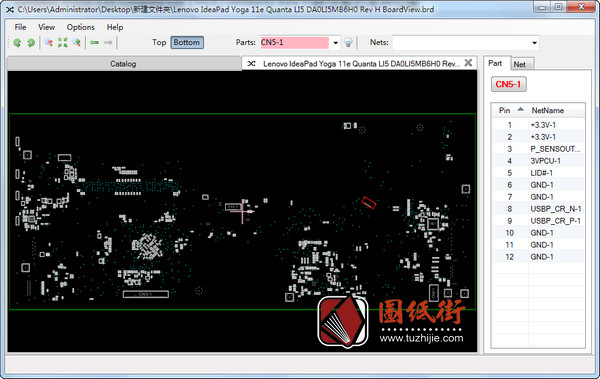Open the Nets dropdown list
600x379 pixels.
point(534,43)
